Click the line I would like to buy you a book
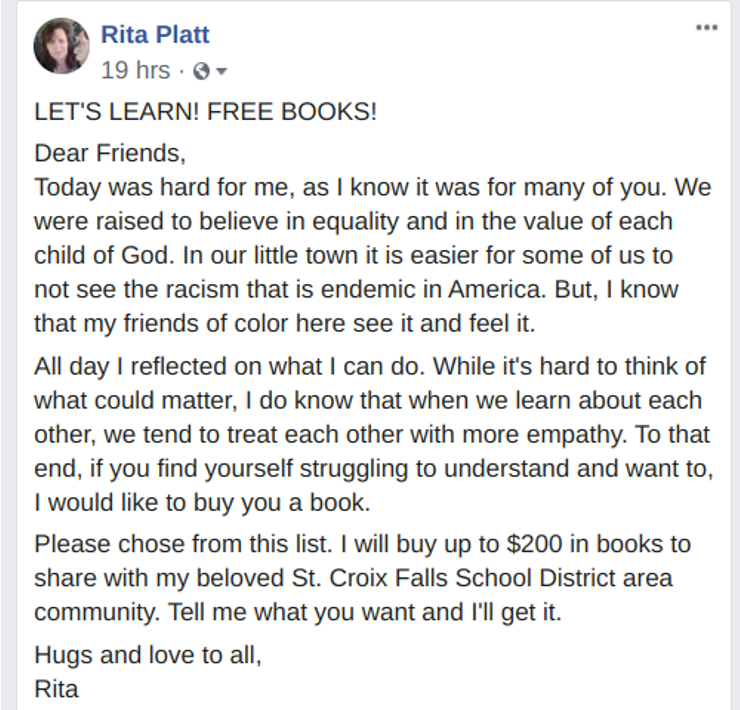740x710 pixels. 202,502
